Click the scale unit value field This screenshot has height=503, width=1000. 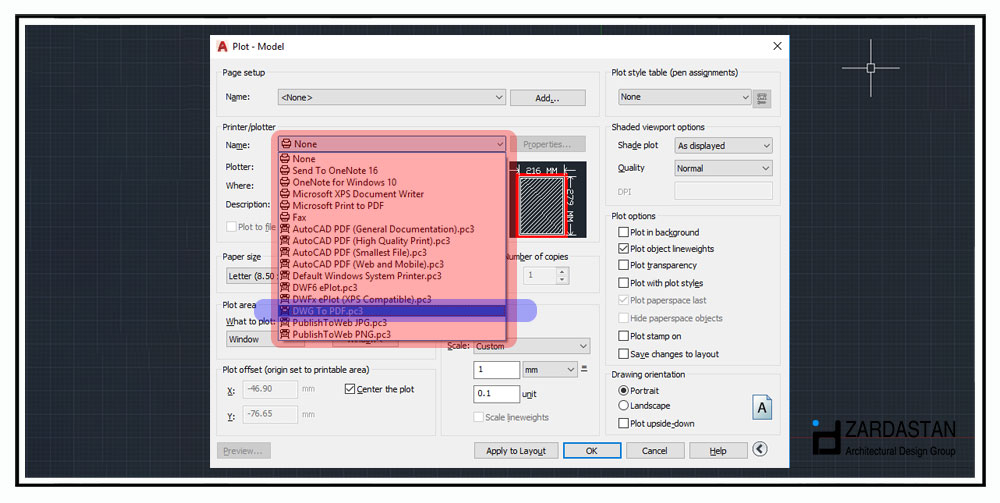click(496, 394)
